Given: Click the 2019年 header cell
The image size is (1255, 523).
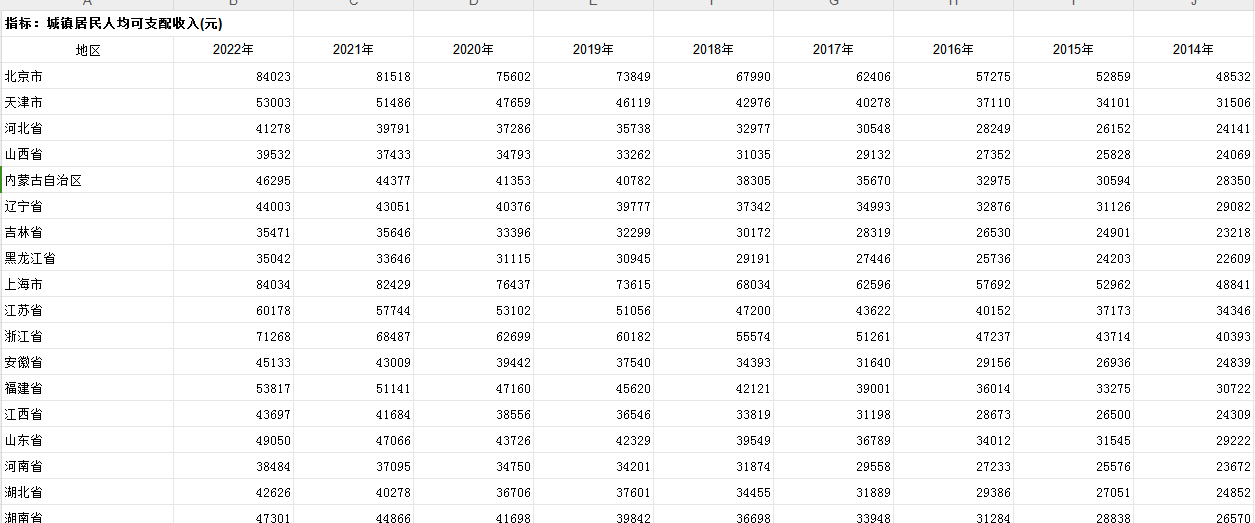Looking at the screenshot, I should (x=593, y=50).
